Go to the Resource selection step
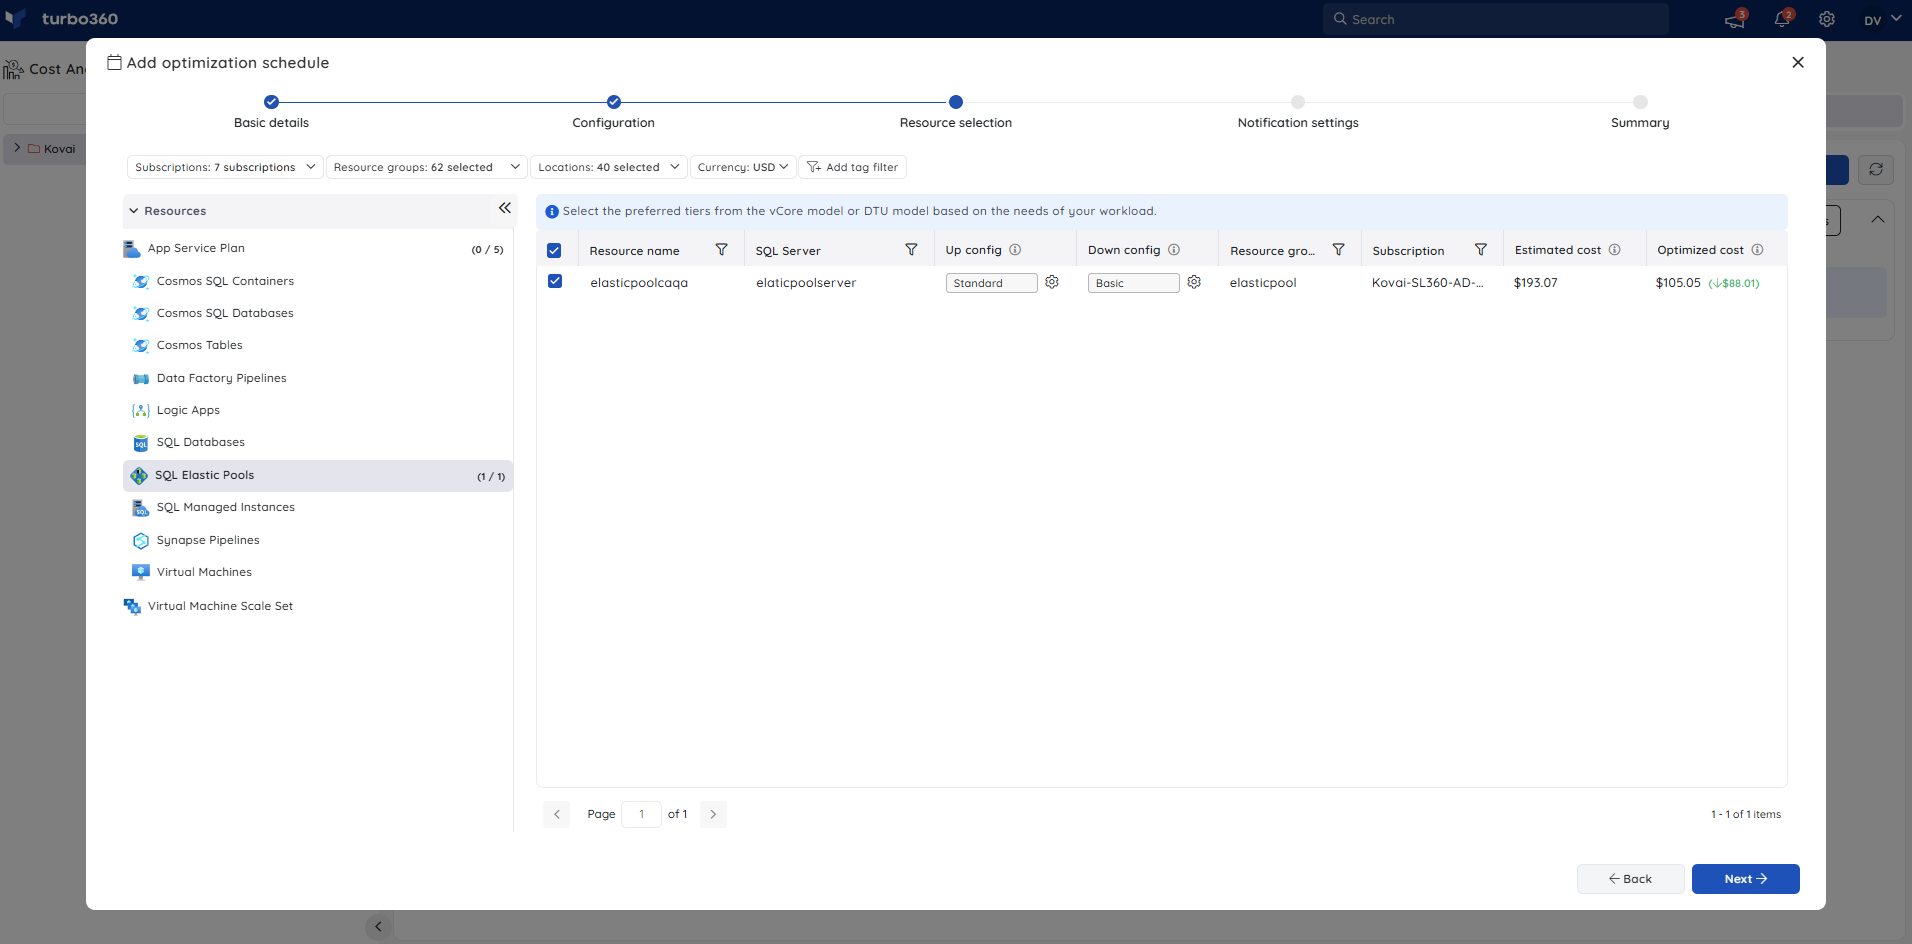 pos(956,112)
